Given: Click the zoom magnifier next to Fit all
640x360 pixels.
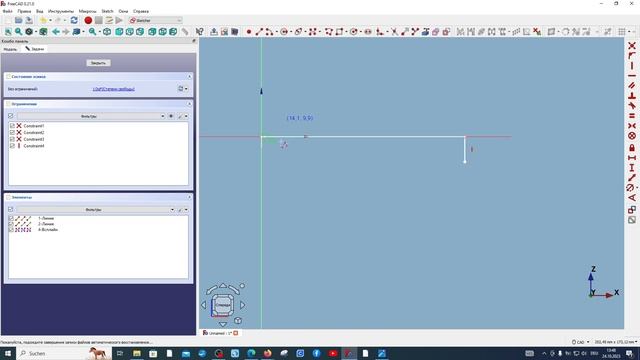Looking at the screenshot, I should [19, 31].
